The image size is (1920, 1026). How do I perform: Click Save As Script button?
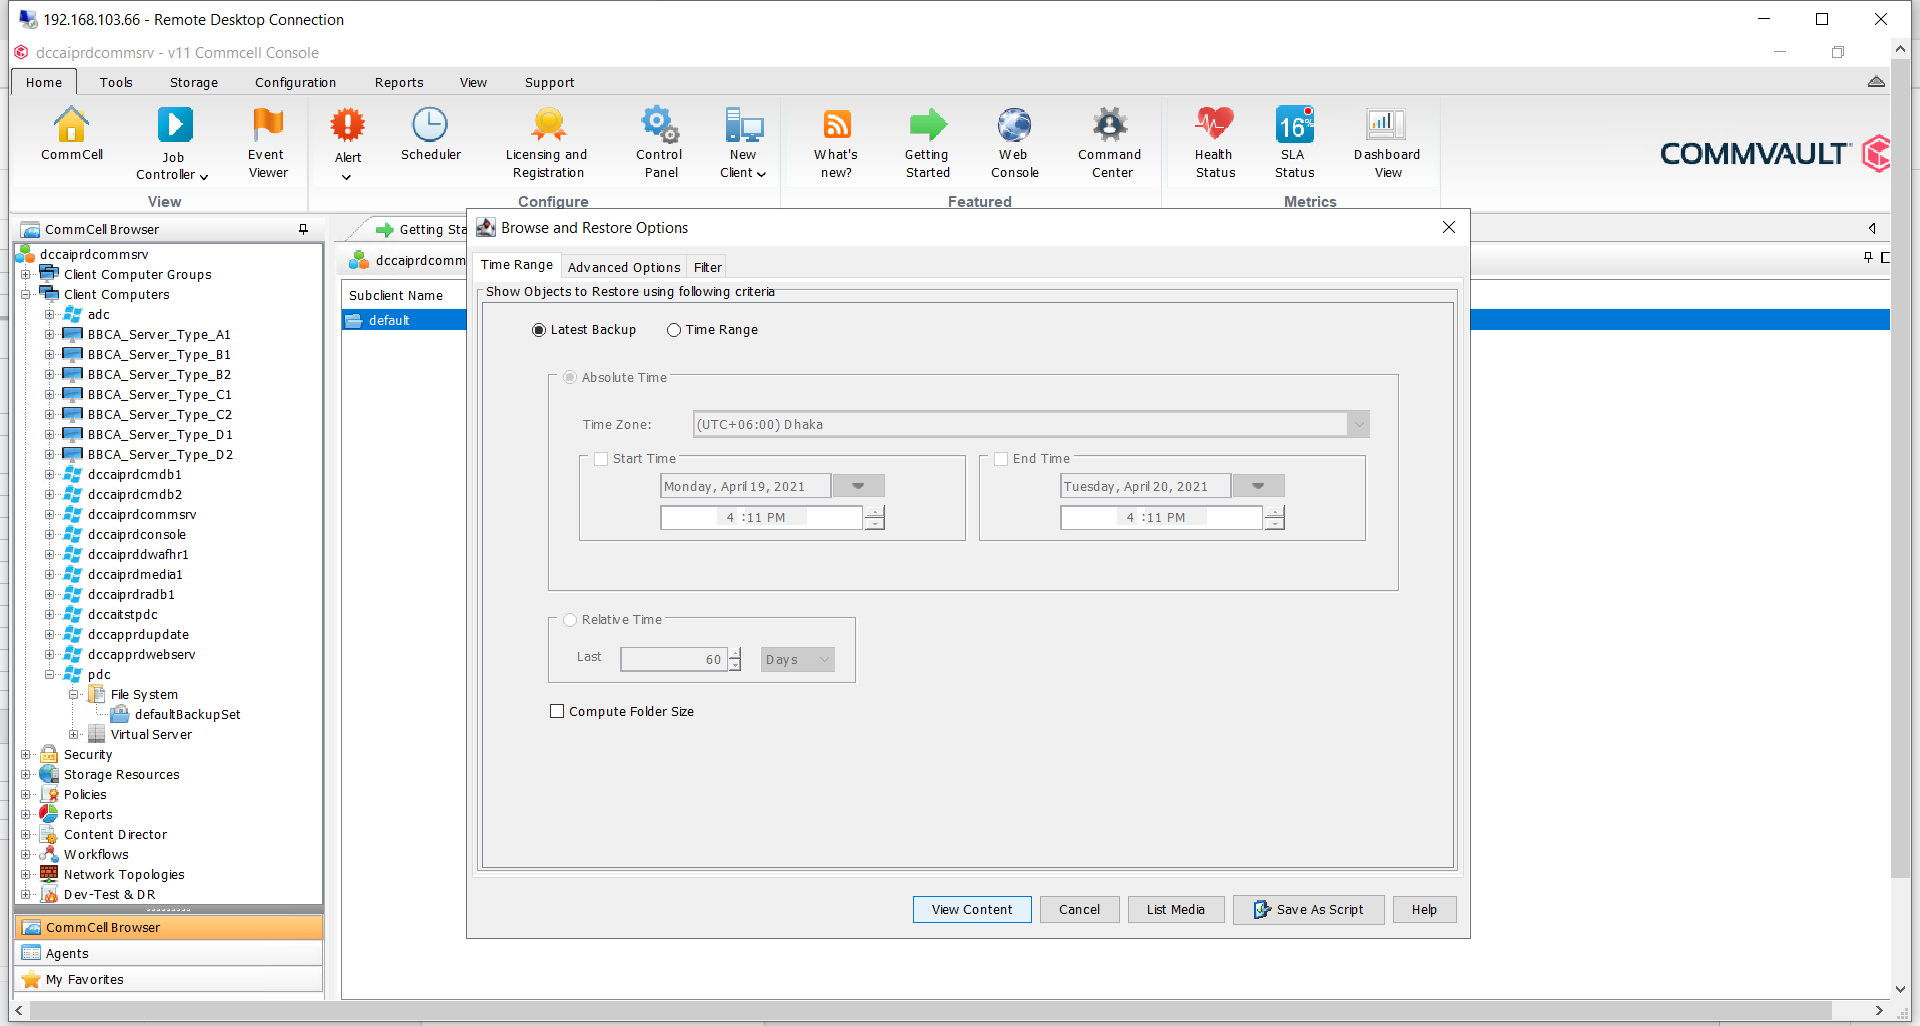pos(1309,909)
